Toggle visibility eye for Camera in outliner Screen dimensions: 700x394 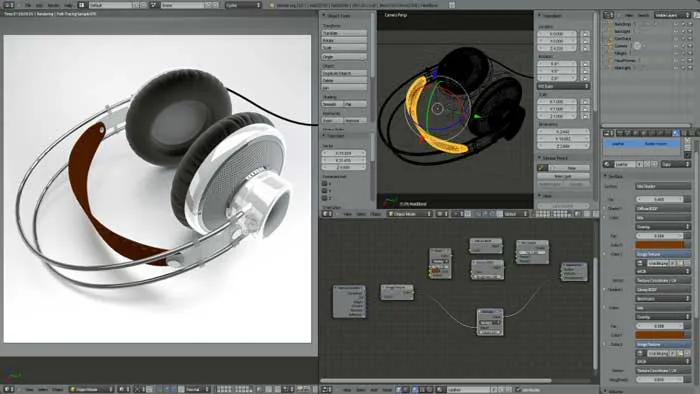tap(676, 46)
